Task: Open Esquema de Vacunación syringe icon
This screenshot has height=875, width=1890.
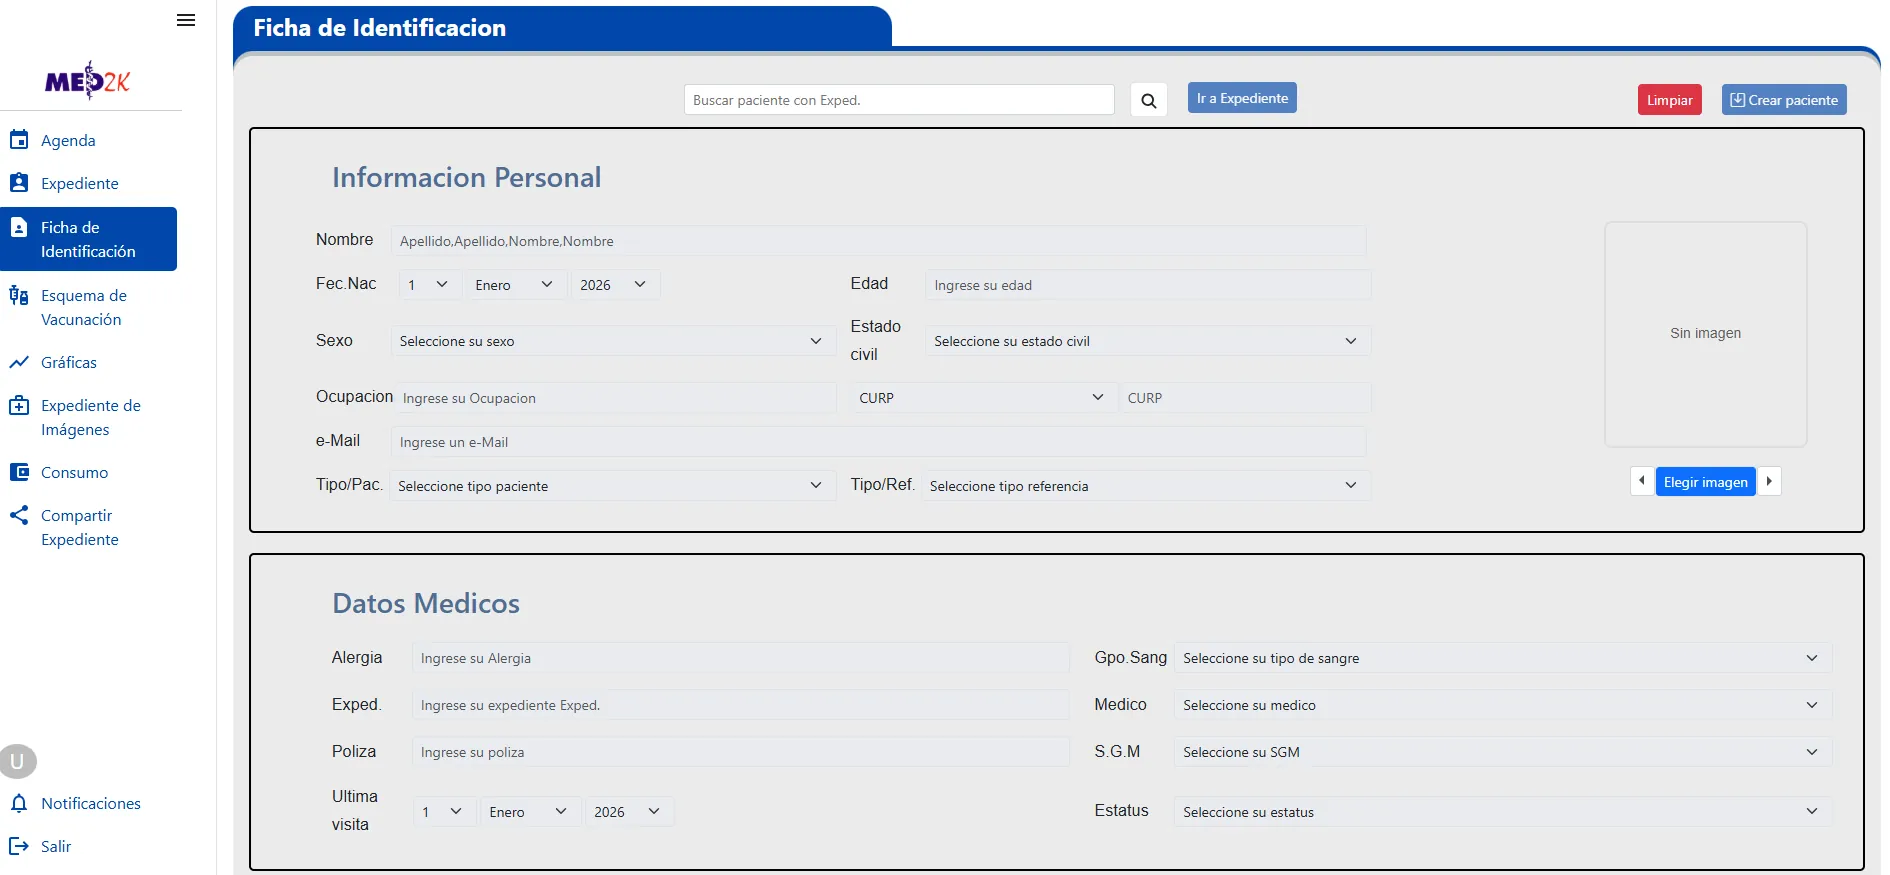Action: 19,295
